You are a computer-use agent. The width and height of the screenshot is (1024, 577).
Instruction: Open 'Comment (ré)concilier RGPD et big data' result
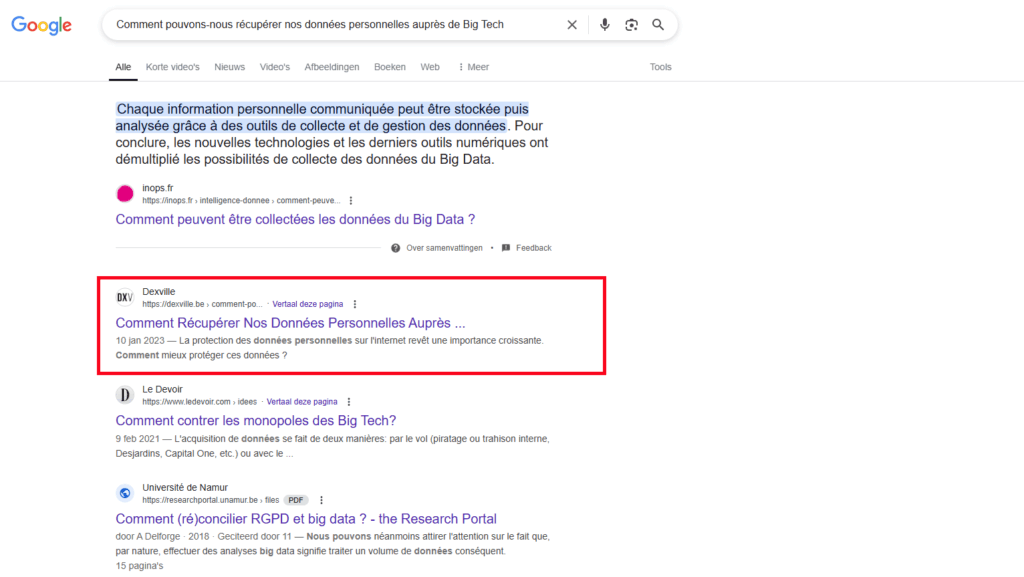tap(306, 519)
